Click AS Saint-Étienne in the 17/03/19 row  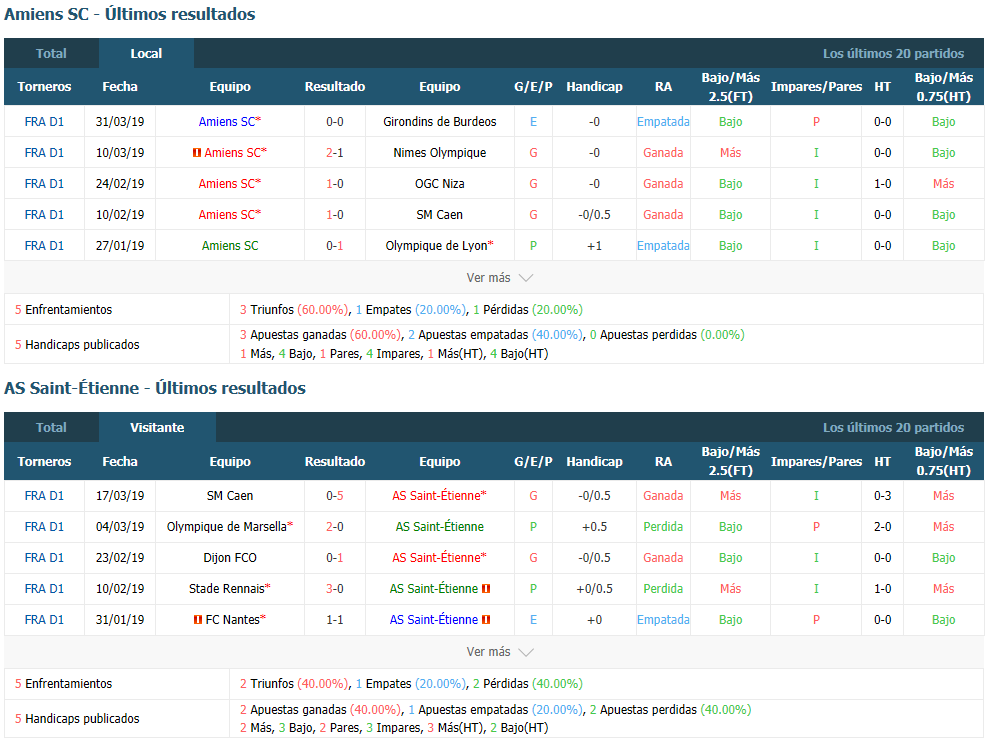point(436,496)
